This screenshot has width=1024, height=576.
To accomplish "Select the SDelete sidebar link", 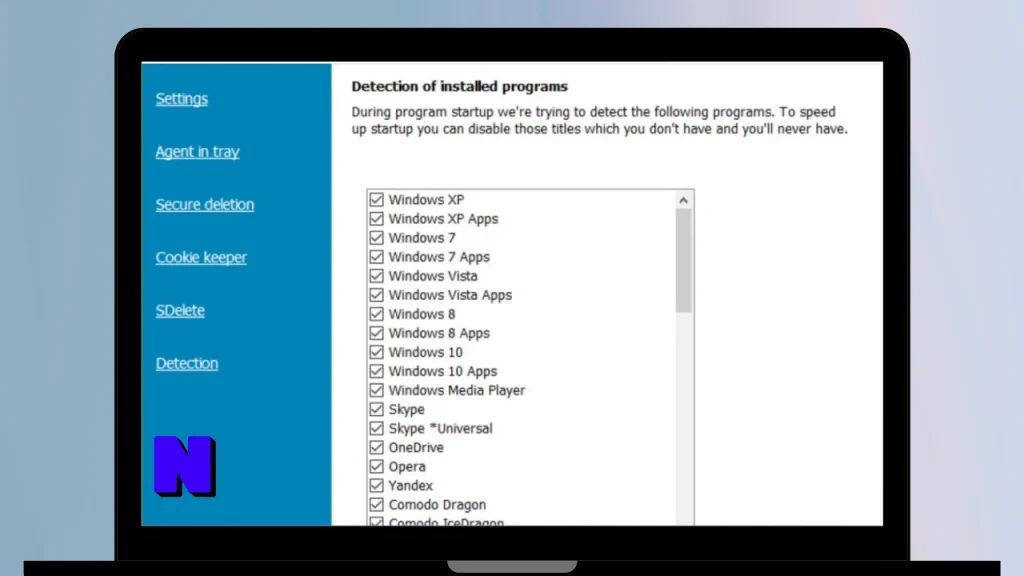I will [x=180, y=310].
